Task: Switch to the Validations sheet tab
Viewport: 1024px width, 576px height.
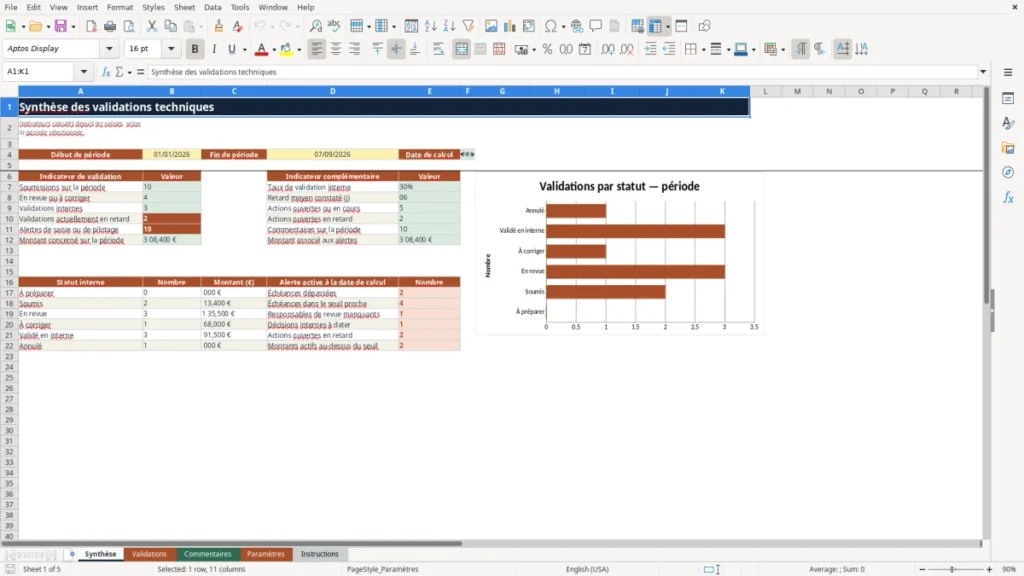Action: click(149, 554)
